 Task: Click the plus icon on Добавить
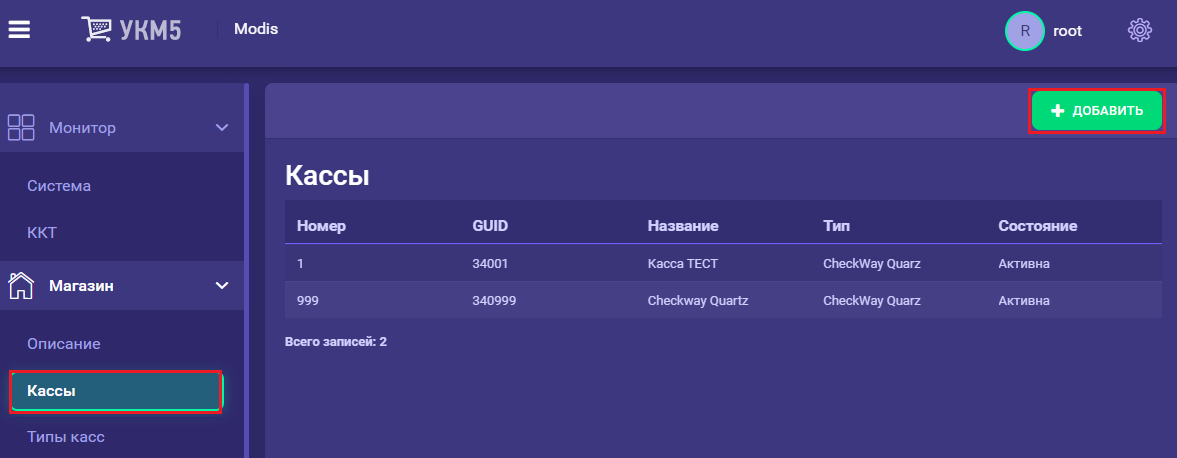pos(1058,111)
